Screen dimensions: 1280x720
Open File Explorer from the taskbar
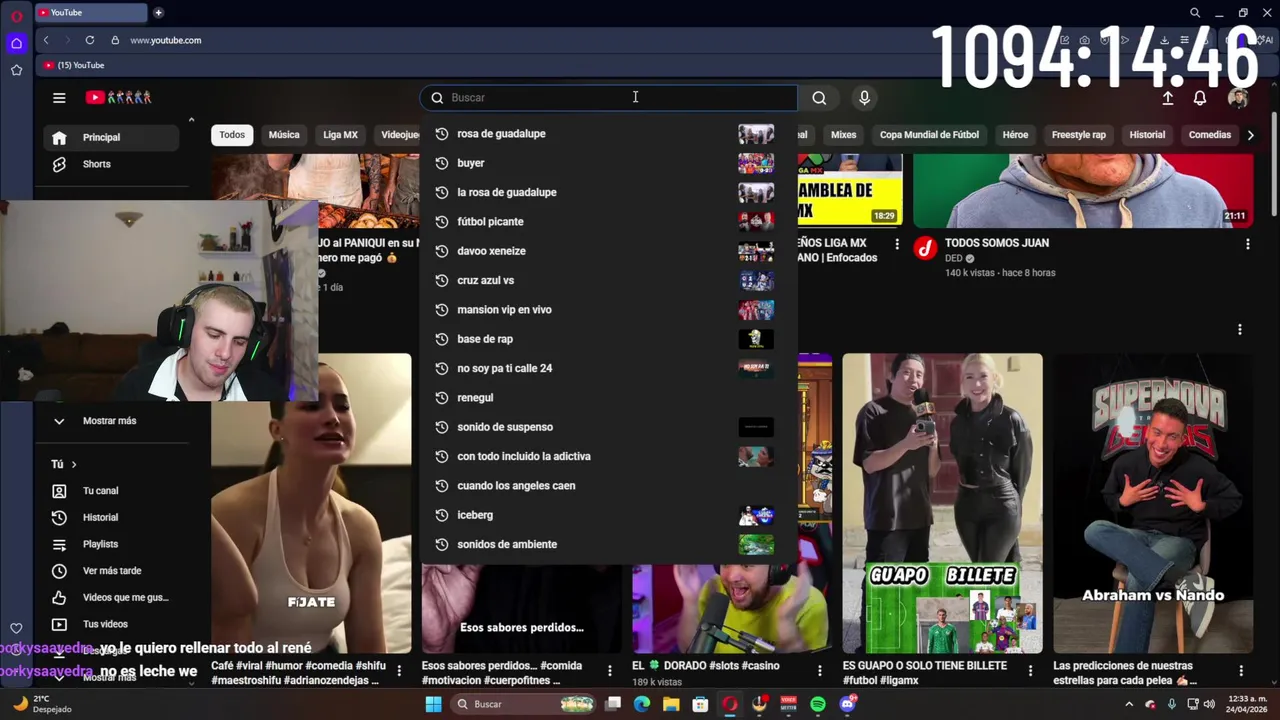pos(671,704)
